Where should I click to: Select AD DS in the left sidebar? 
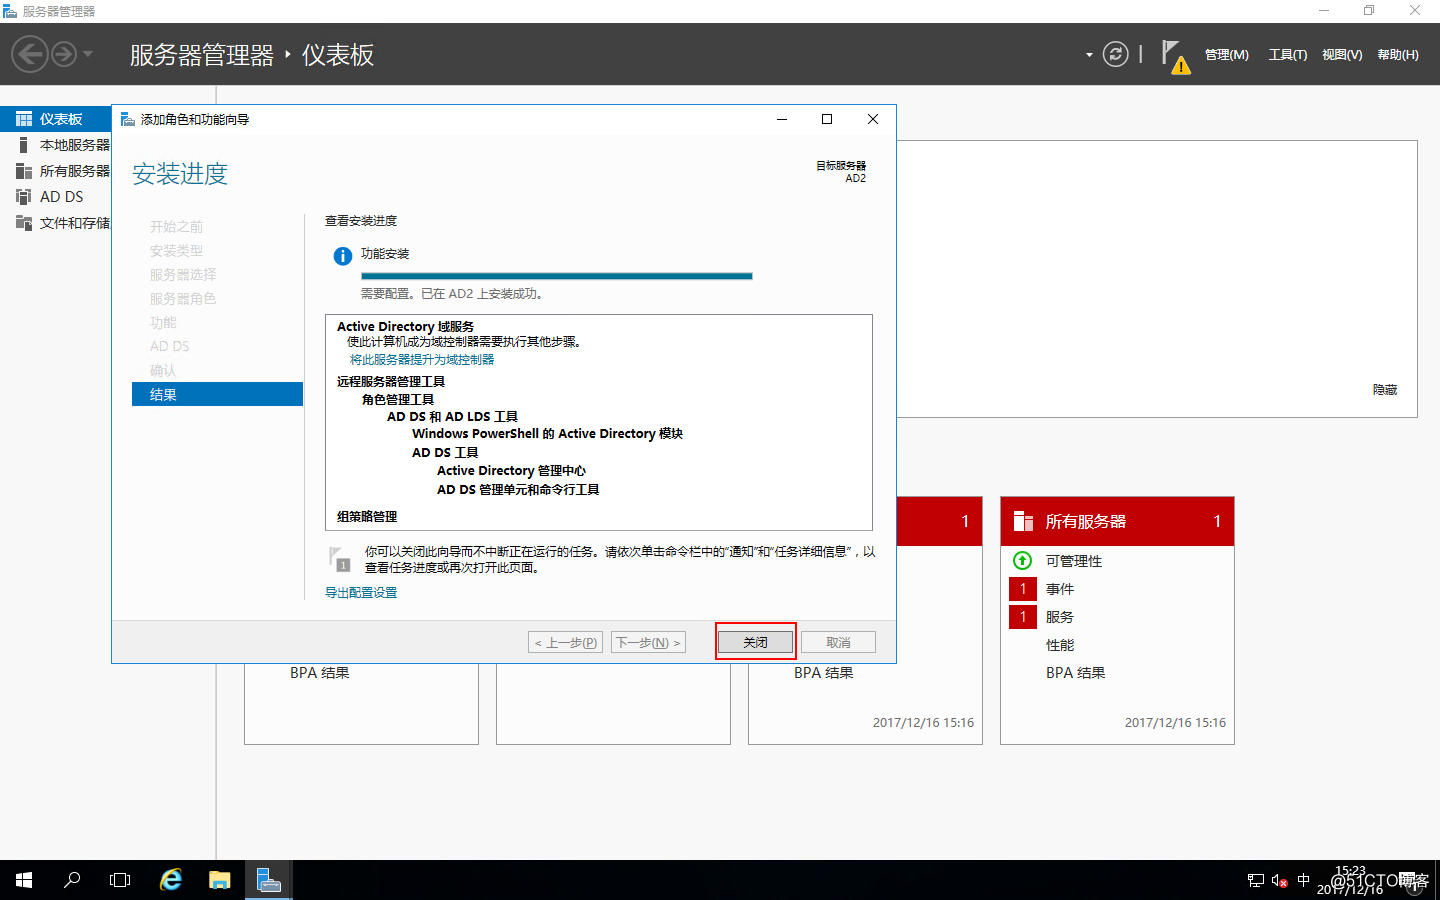point(56,197)
